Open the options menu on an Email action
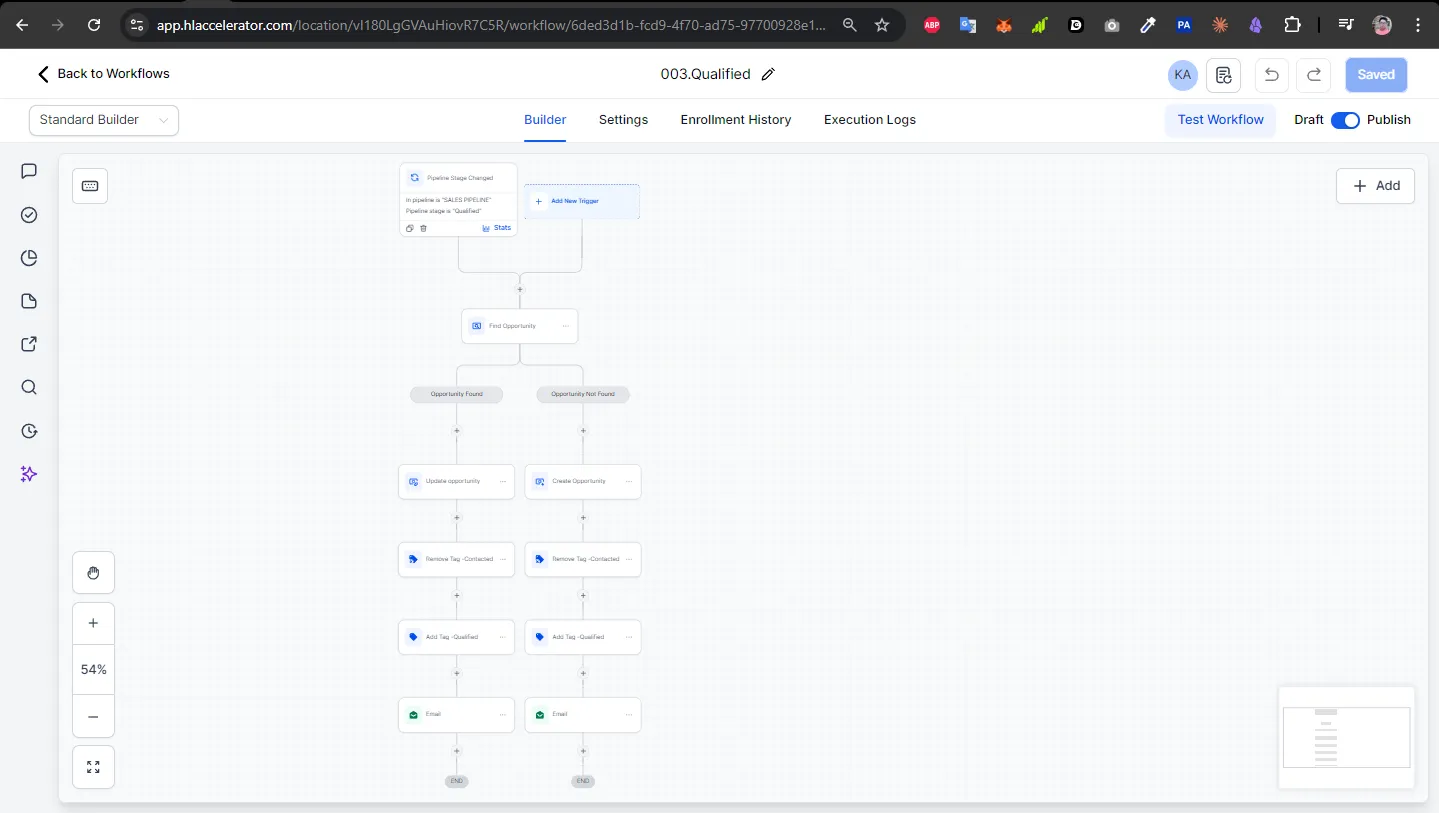 (502, 715)
